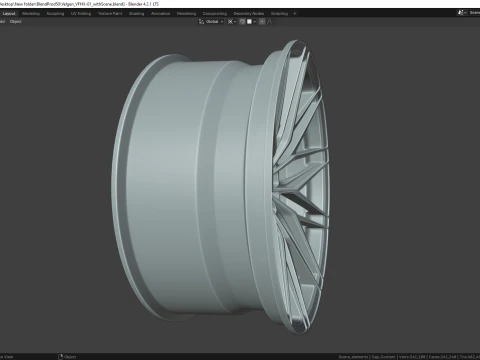The height and width of the screenshot is (360, 480).
Task: Open the pivot point selector
Action: click(x=232, y=22)
